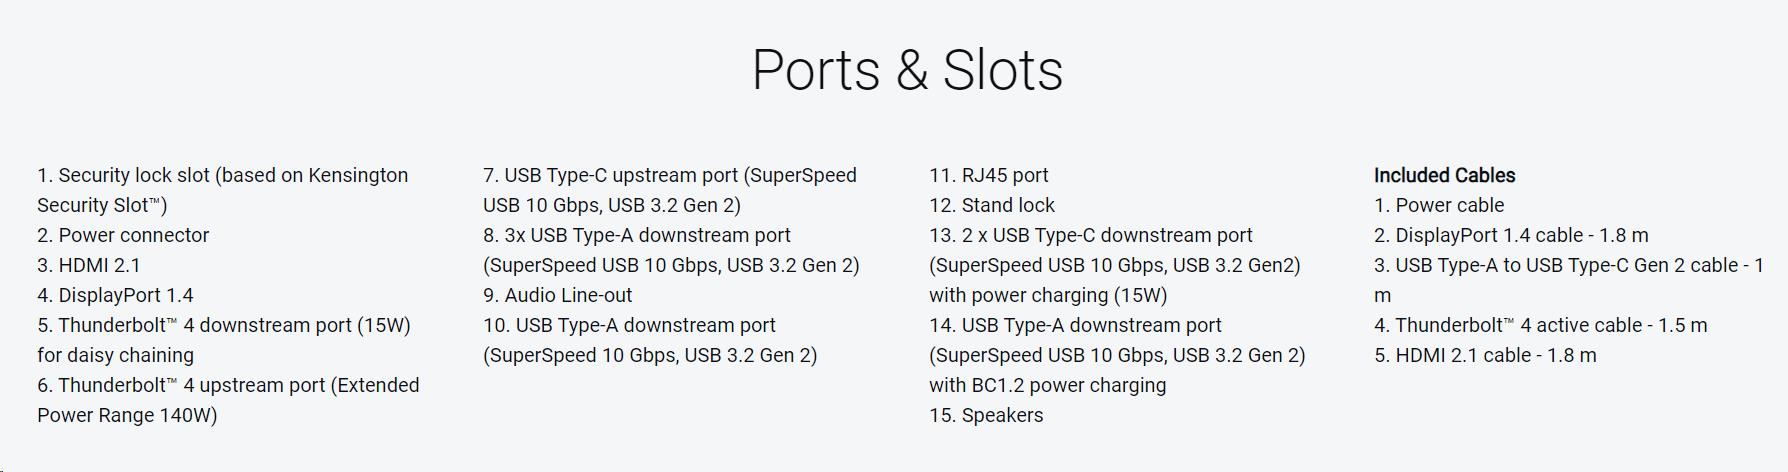Select the Speakers list item
This screenshot has height=472, width=1788.
[x=985, y=416]
